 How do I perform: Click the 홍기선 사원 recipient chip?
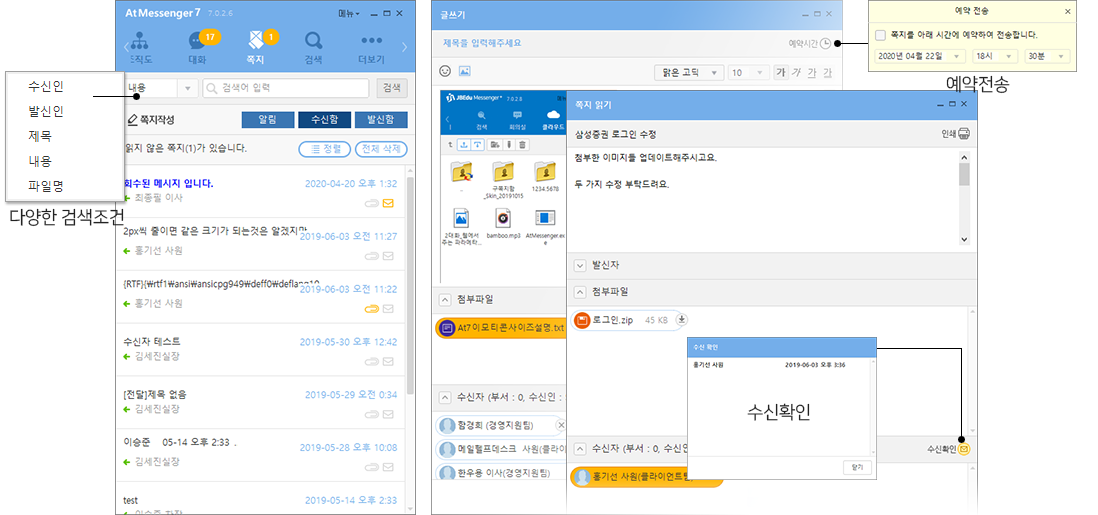[x=647, y=477]
